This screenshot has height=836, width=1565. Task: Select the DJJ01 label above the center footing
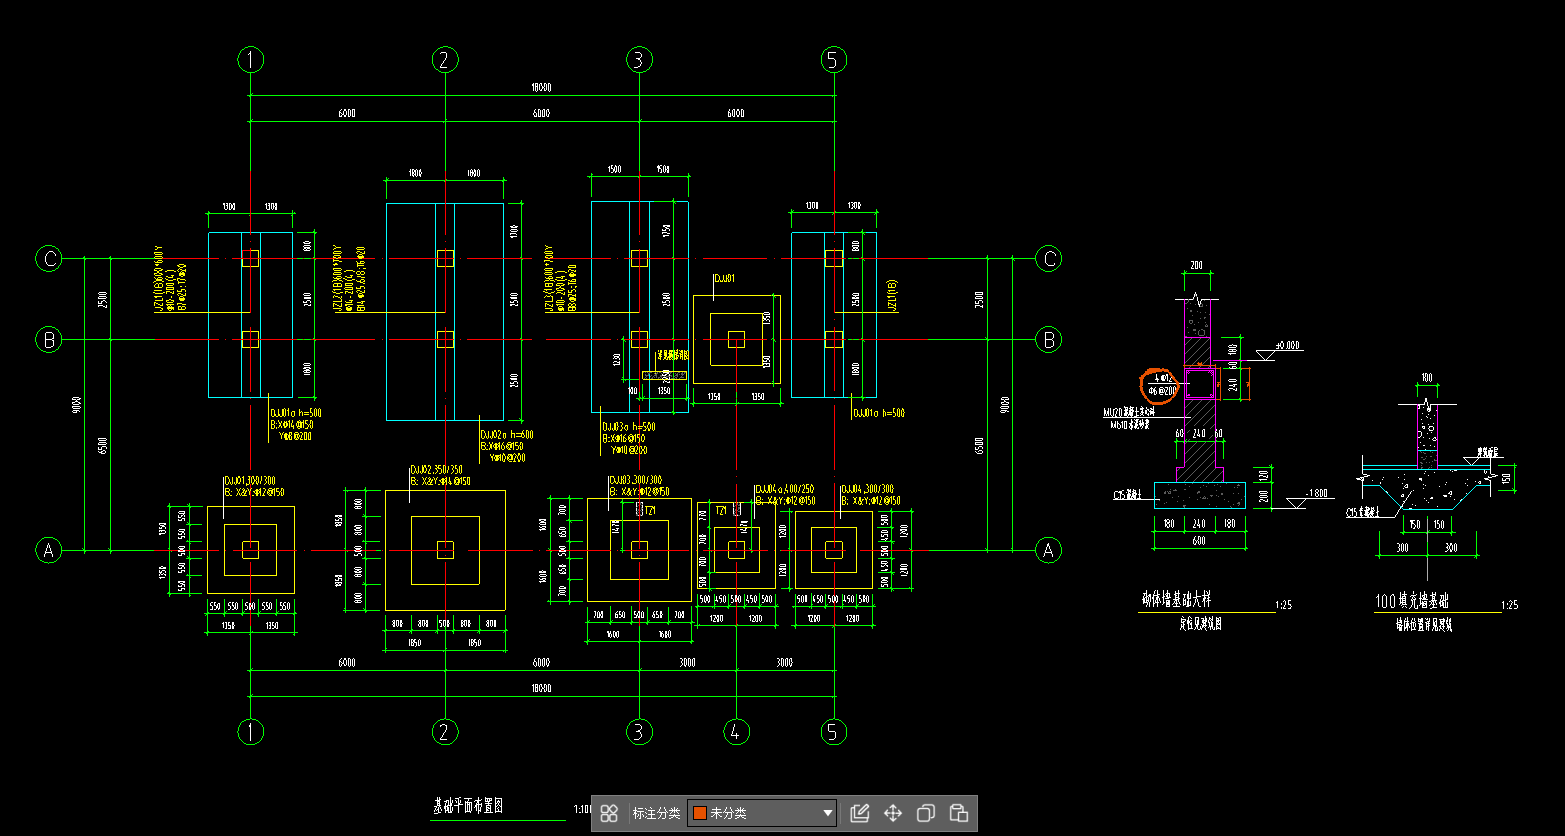pyautogui.click(x=724, y=278)
